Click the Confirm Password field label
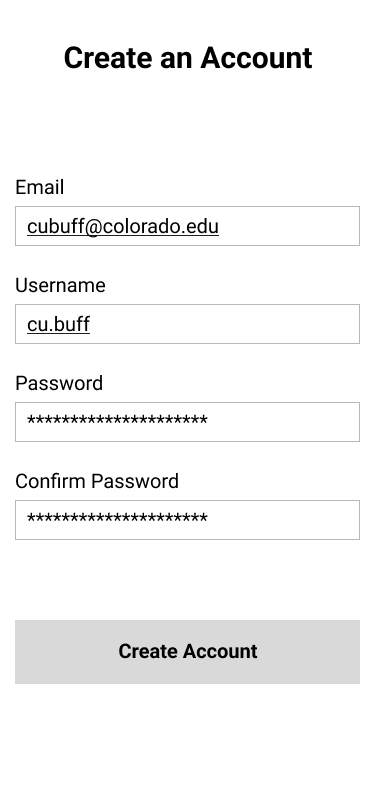This screenshot has width=375, height=812. 97,481
